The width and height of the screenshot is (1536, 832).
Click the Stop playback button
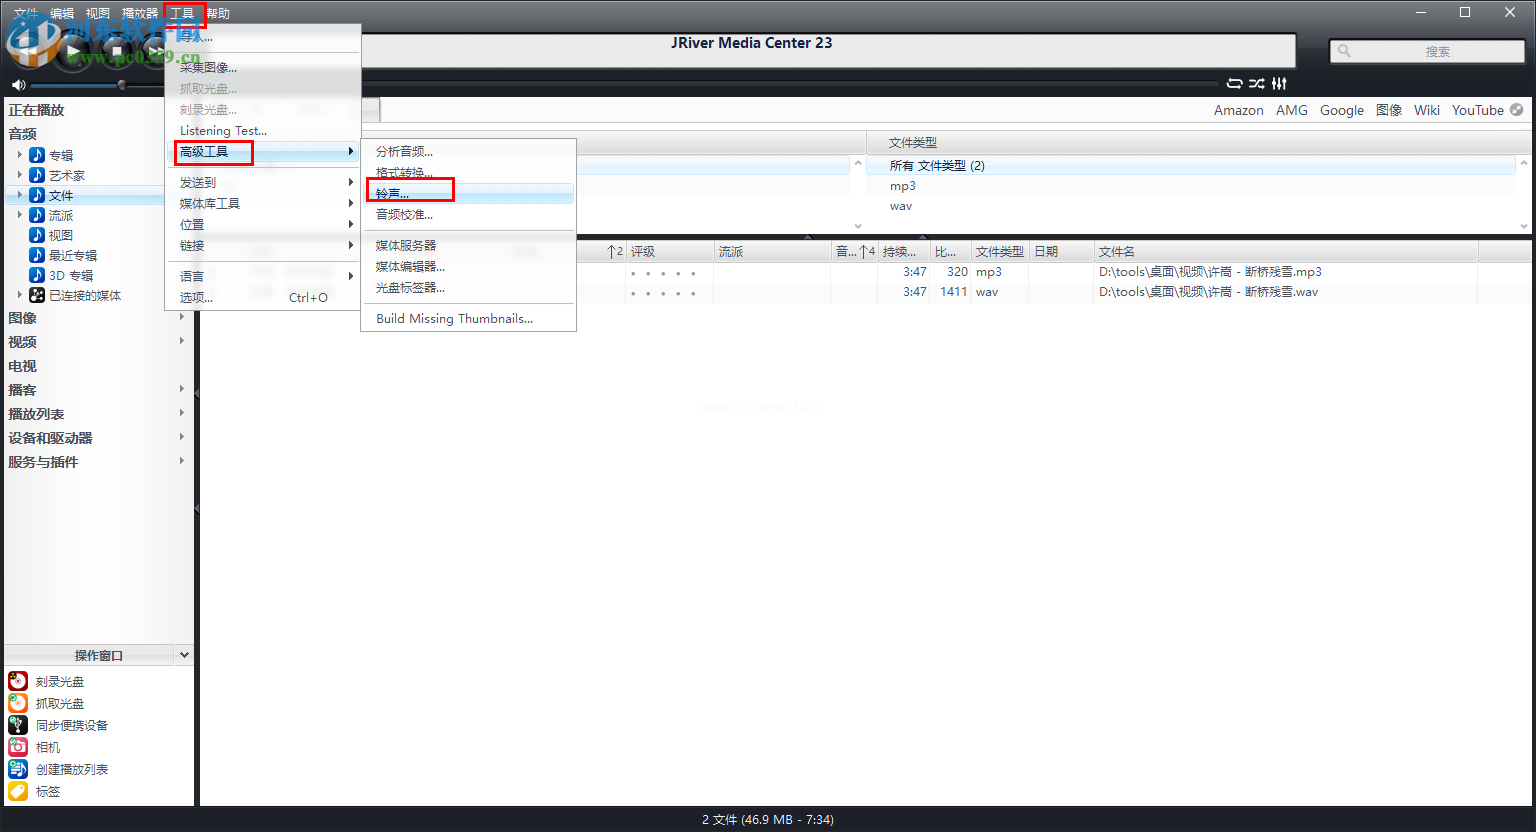click(117, 51)
